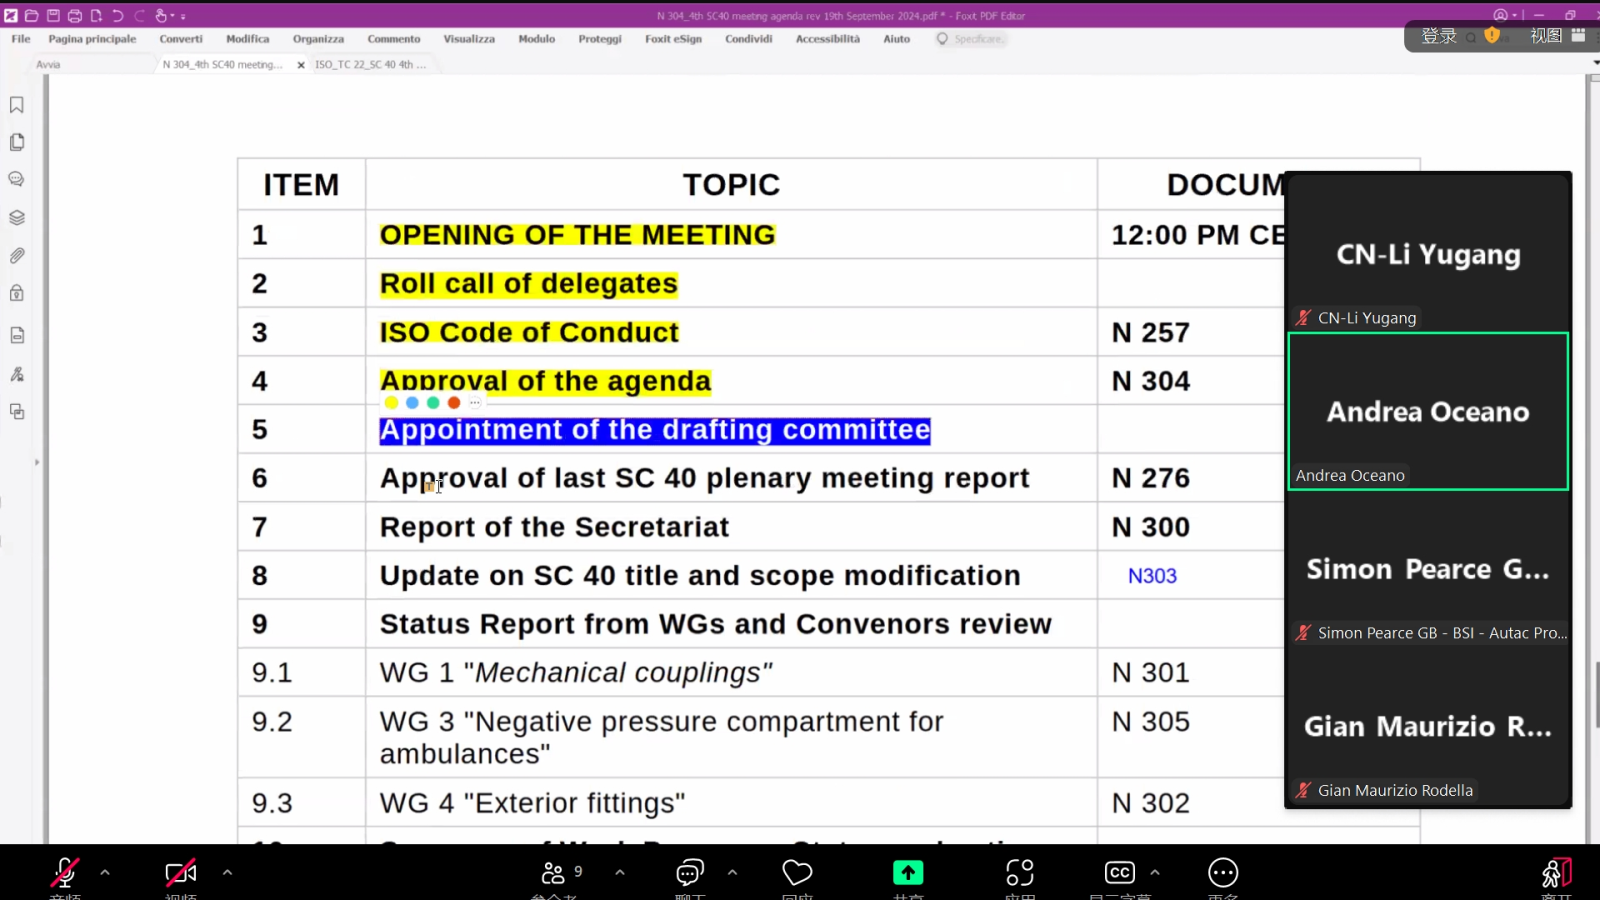Open the Comments panel in sidebar
The width and height of the screenshot is (1600, 900).
click(17, 180)
